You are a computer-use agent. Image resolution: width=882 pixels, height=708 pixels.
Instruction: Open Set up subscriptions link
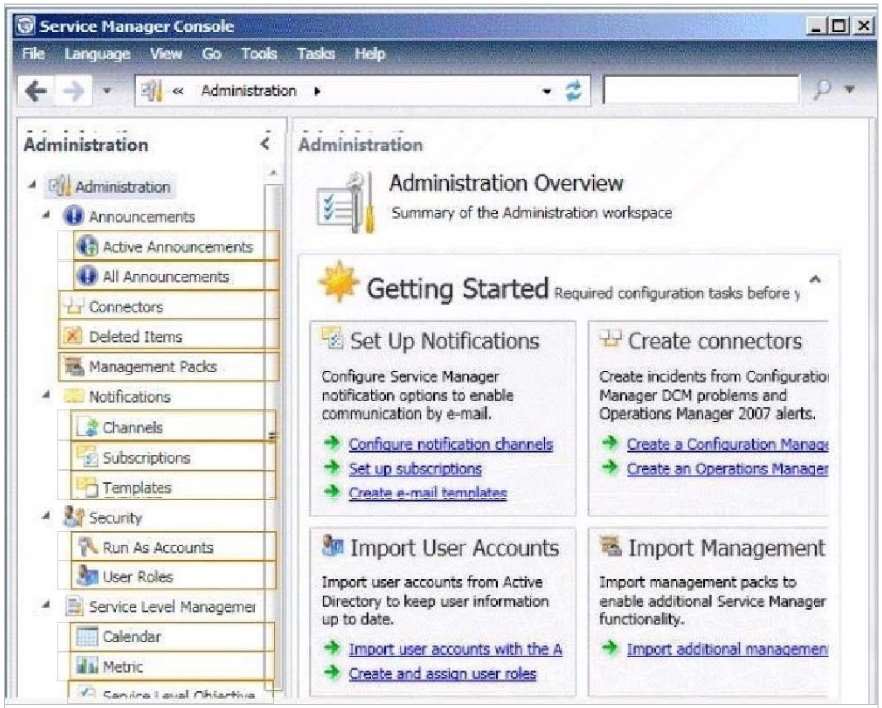point(415,468)
